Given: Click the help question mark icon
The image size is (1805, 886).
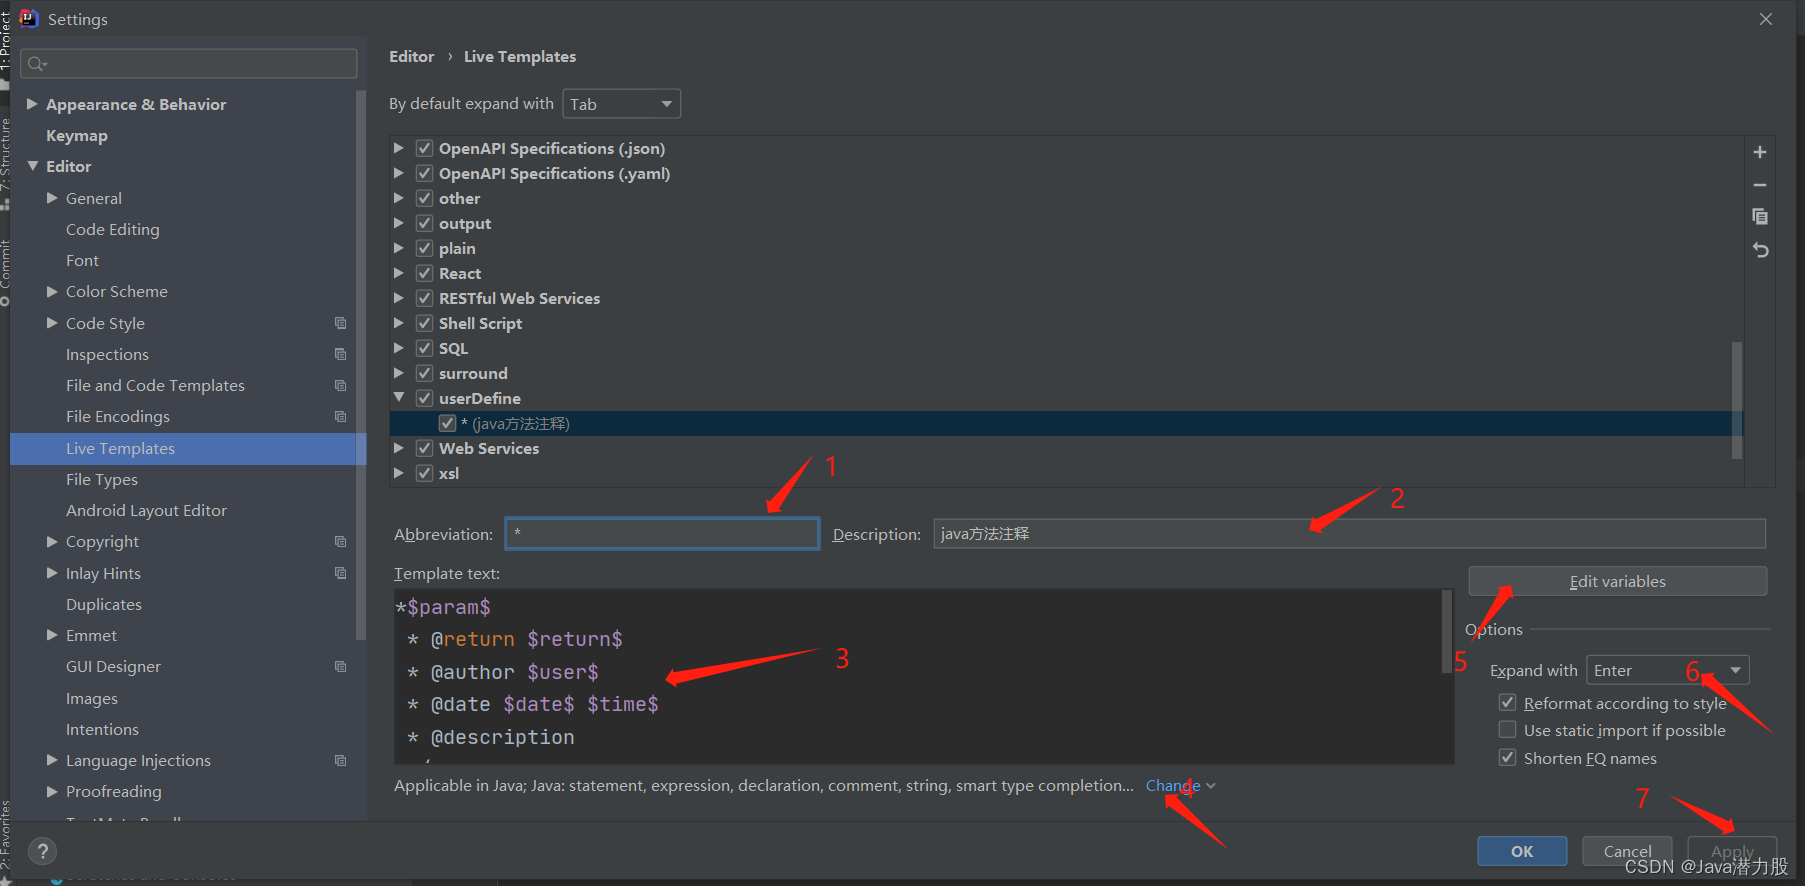Looking at the screenshot, I should click(42, 851).
